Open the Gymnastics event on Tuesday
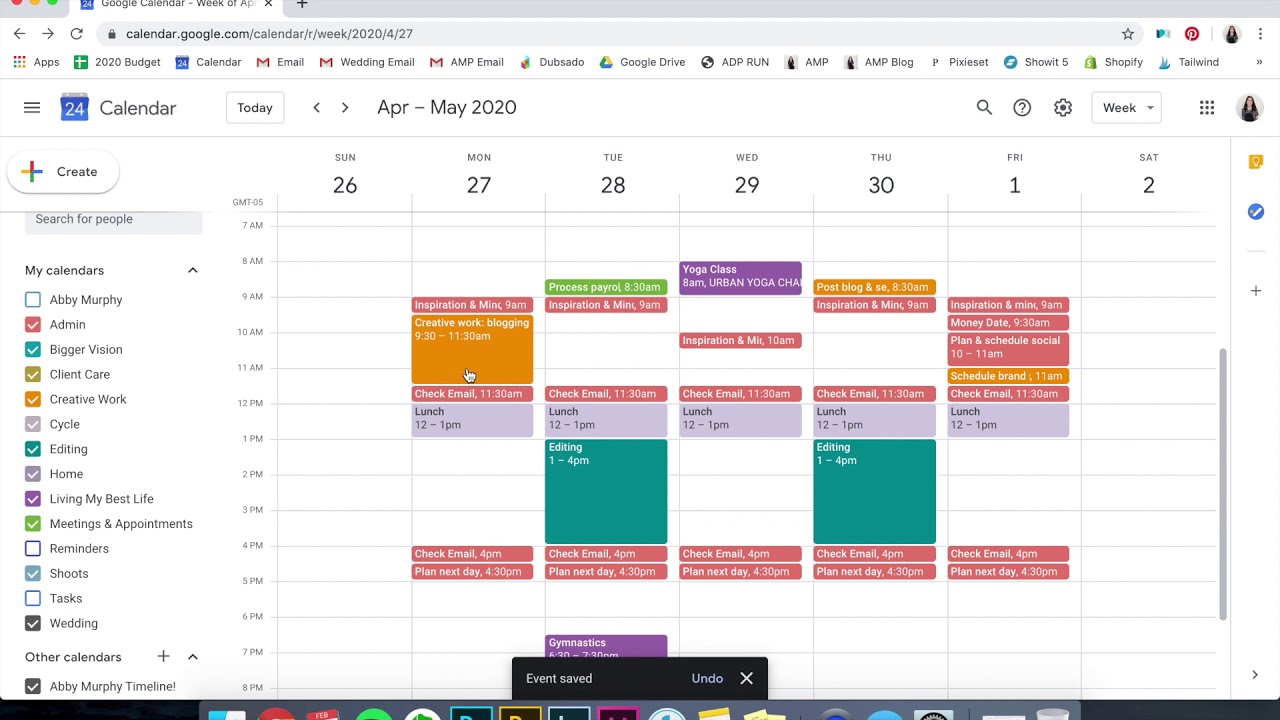 point(606,646)
